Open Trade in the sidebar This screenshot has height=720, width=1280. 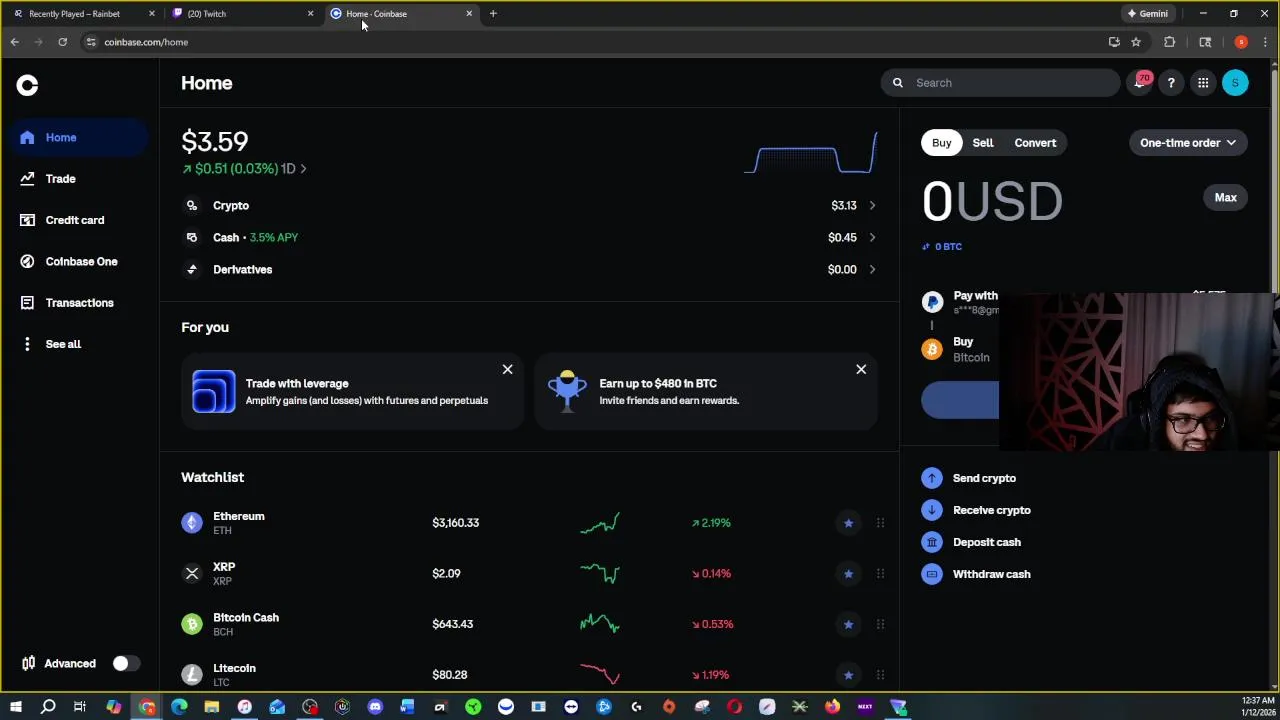60,179
